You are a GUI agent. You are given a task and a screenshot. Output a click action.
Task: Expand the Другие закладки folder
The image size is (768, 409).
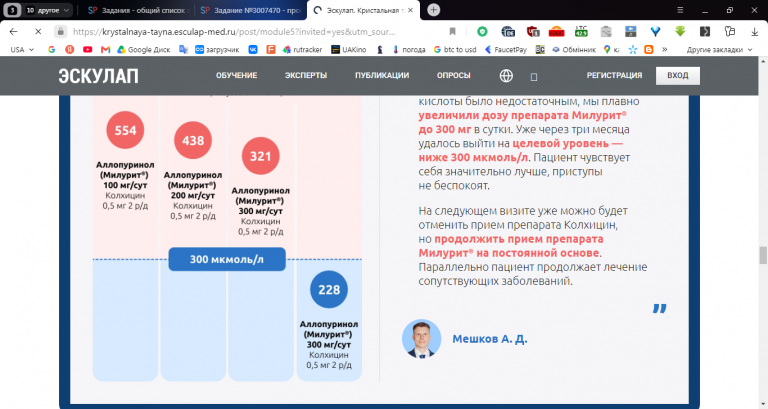[719, 49]
